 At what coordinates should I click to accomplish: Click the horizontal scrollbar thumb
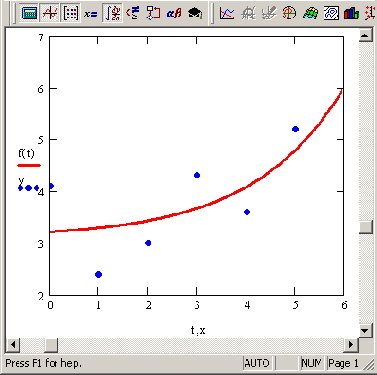51,345
